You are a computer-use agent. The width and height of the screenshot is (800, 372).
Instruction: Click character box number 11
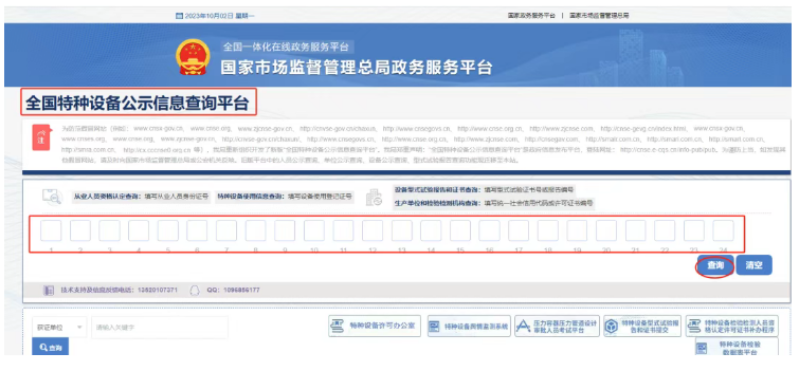coord(343,231)
